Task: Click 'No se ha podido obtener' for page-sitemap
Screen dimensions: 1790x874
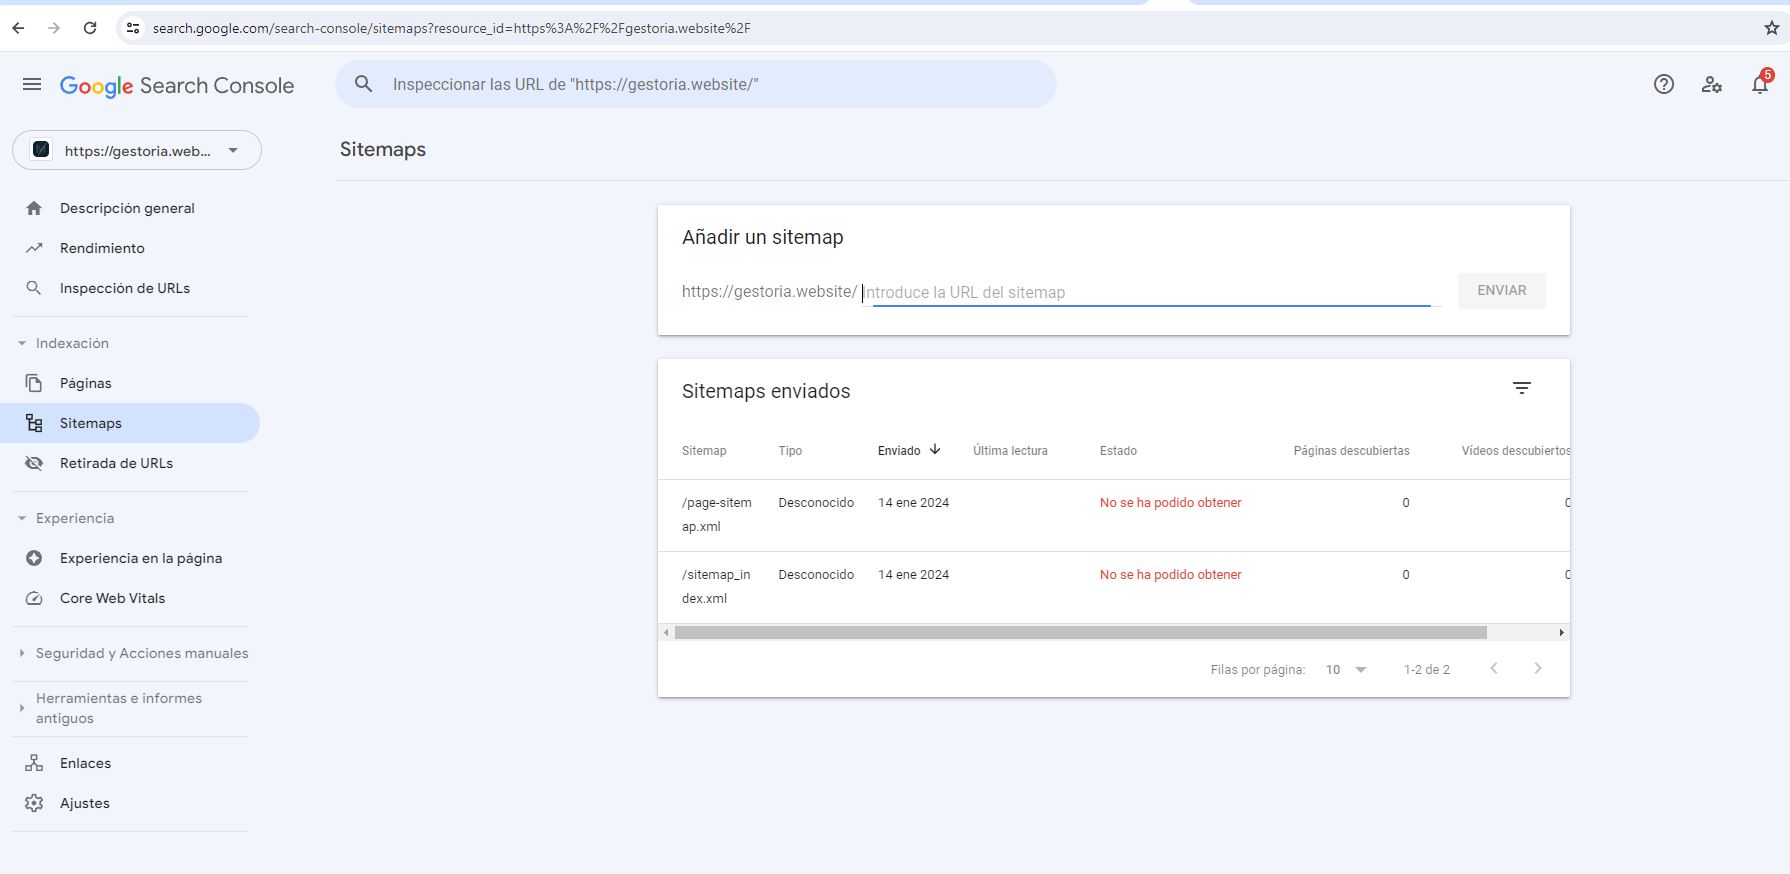Action: (x=1171, y=503)
